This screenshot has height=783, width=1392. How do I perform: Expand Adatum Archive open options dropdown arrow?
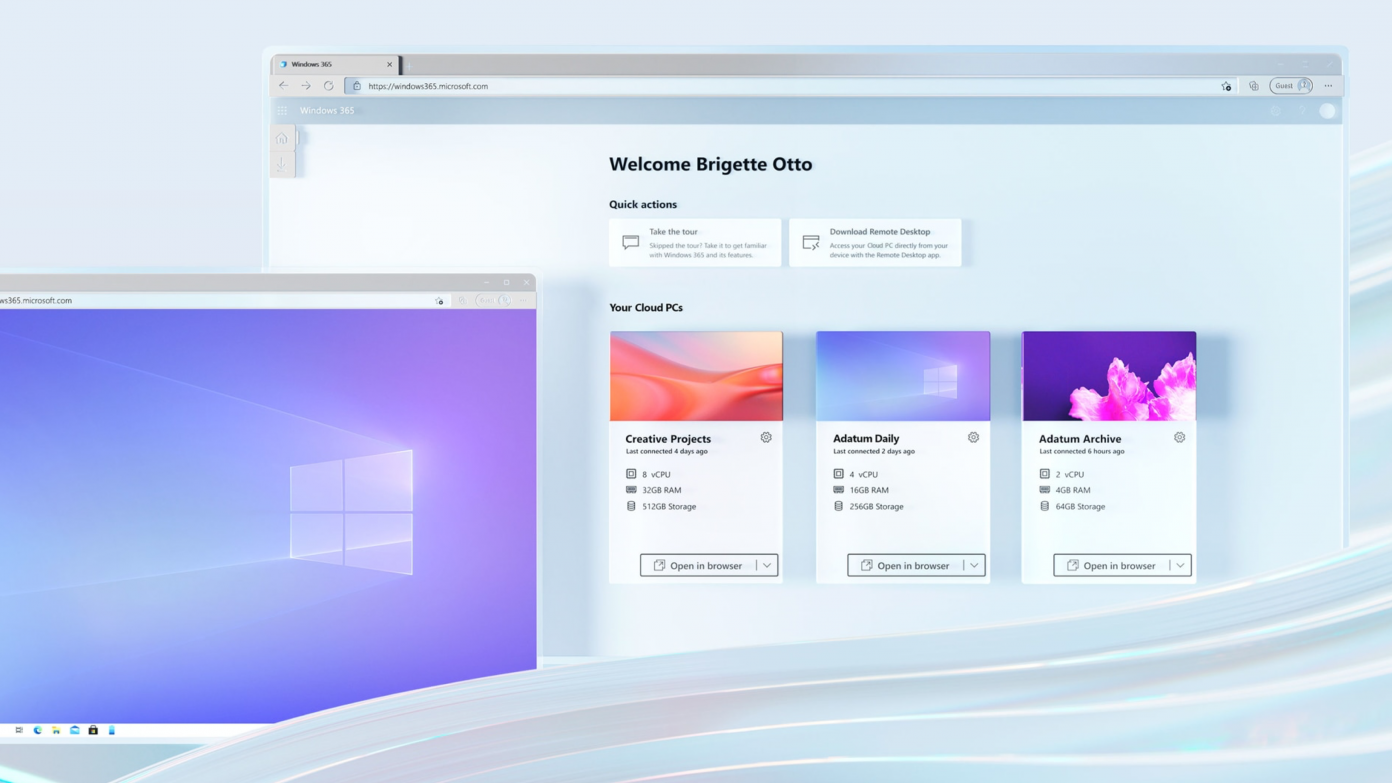tap(1180, 565)
